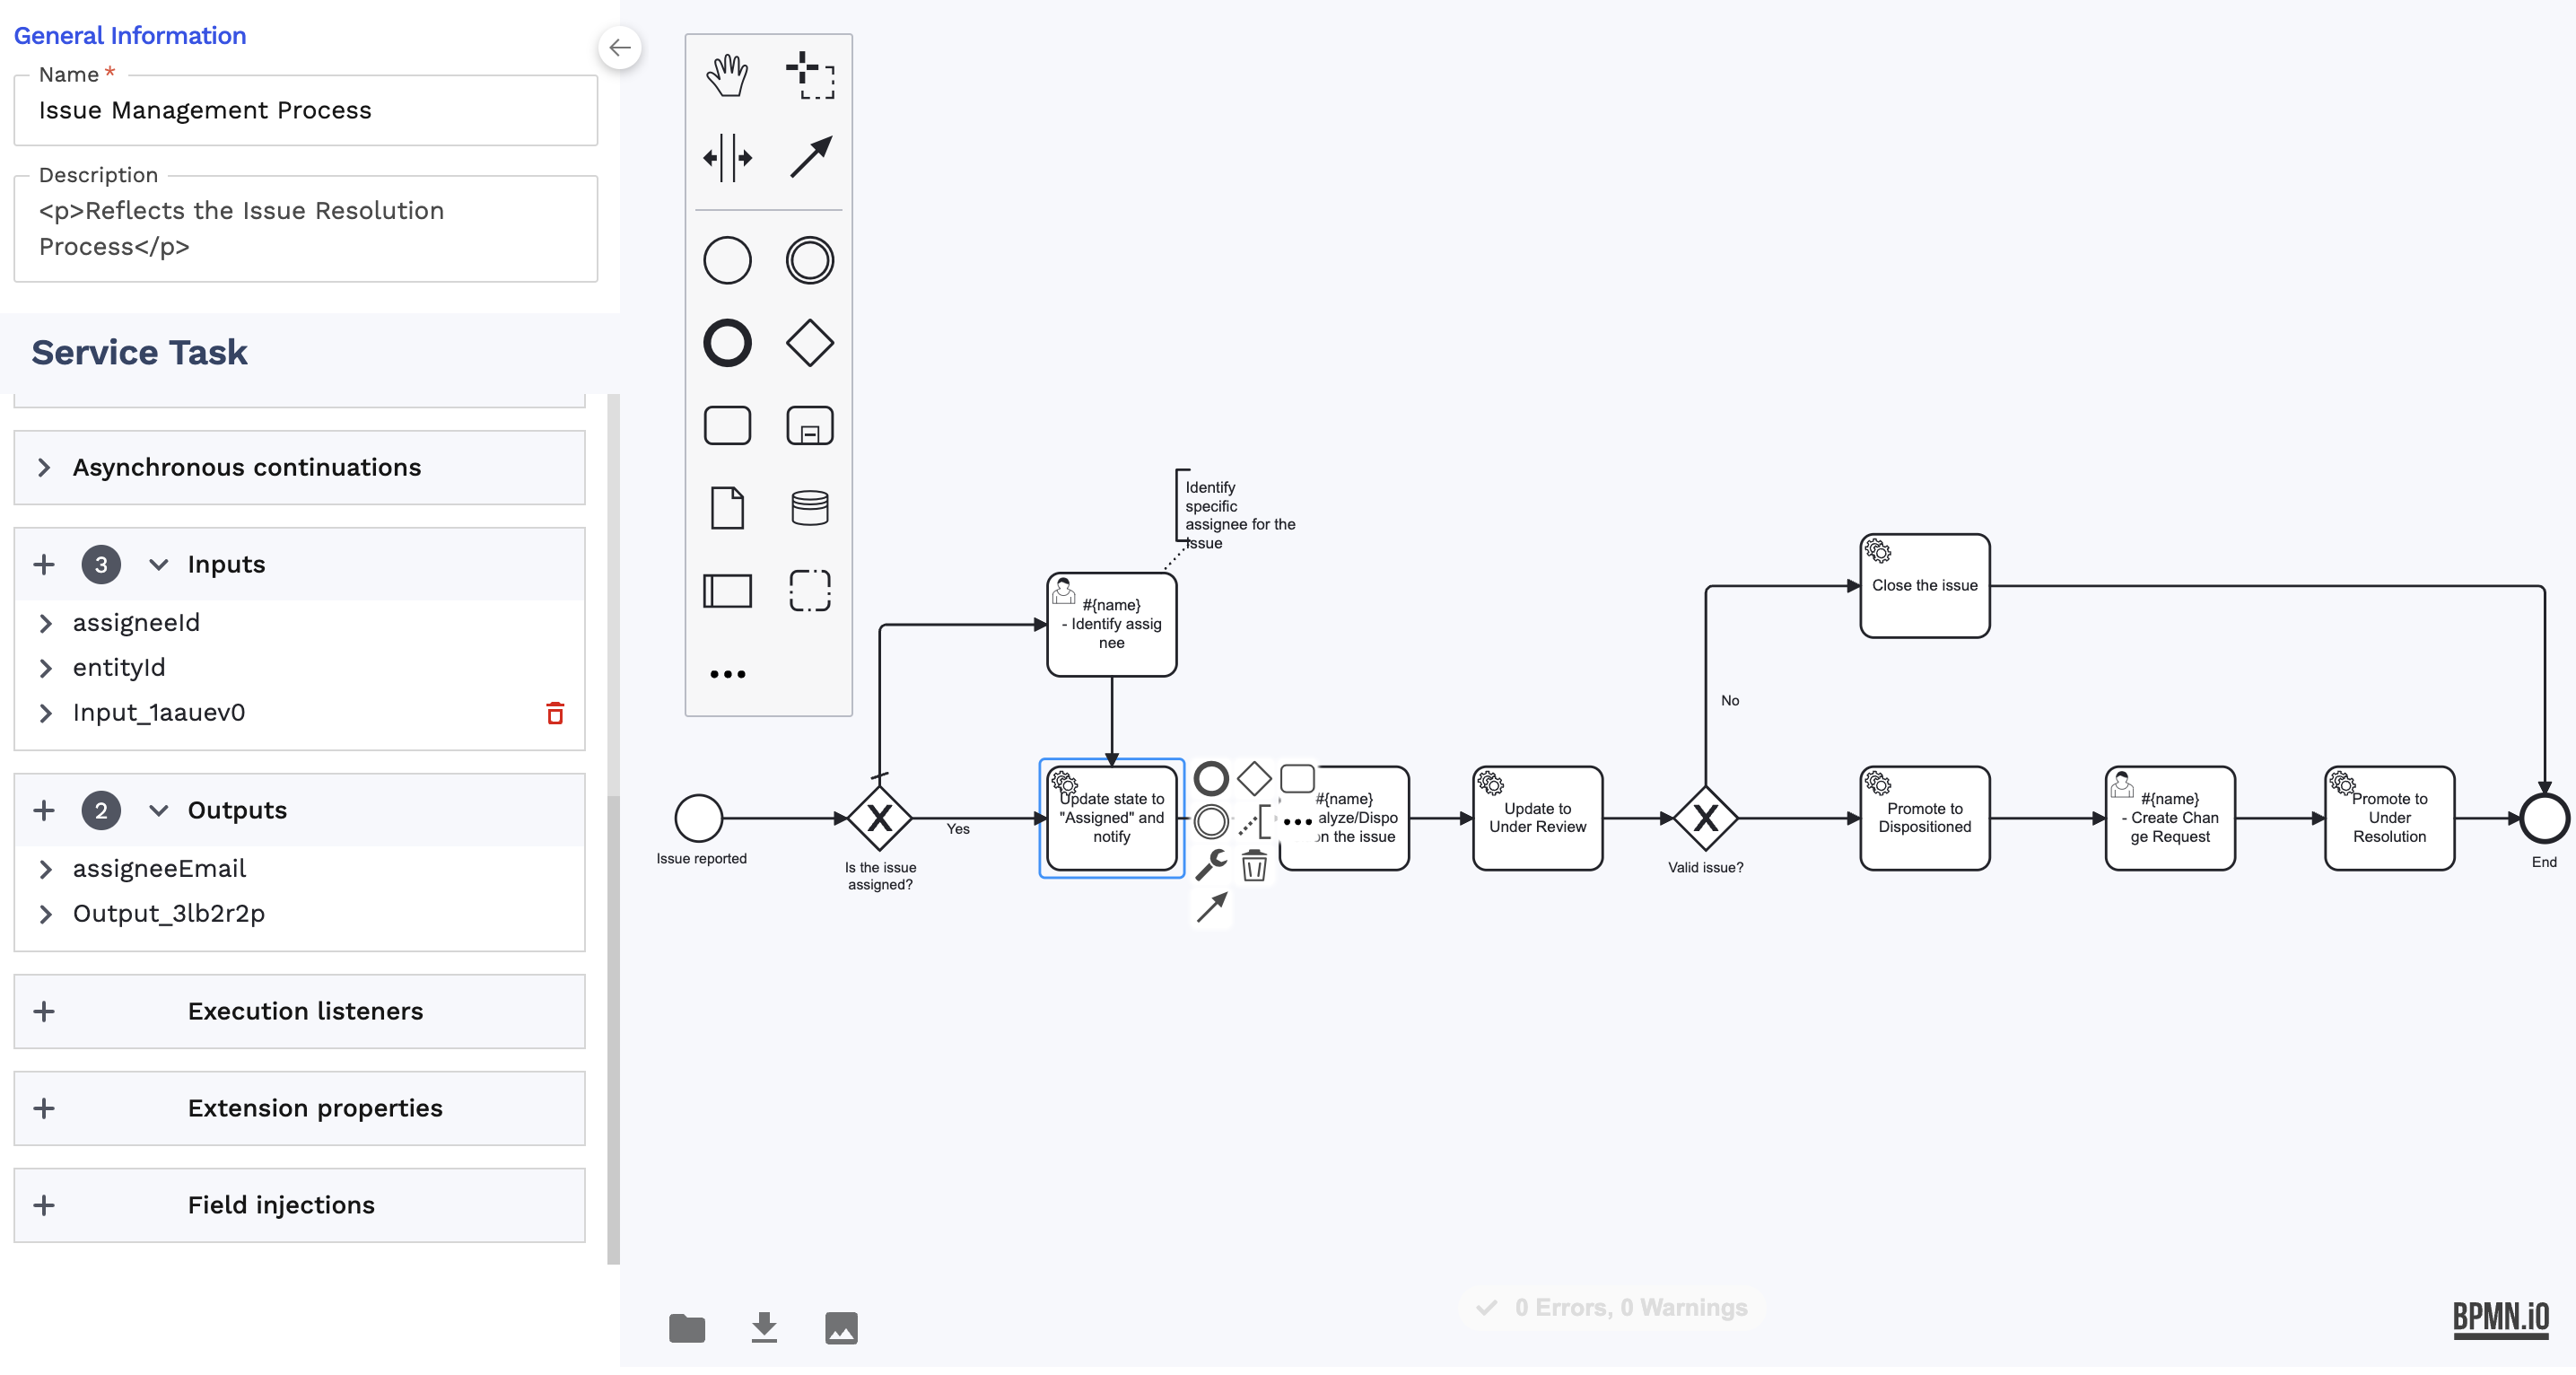
Task: Select the Create Change Request user task
Action: pyautogui.click(x=2170, y=818)
